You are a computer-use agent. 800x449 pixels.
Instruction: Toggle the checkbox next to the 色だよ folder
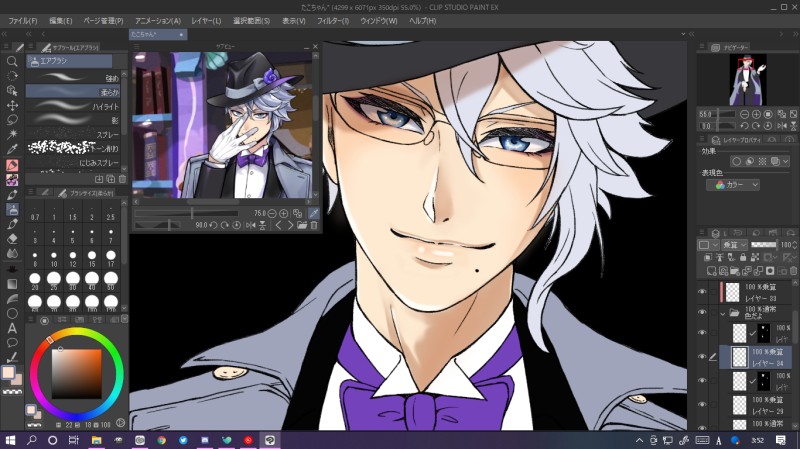[x=714, y=312]
